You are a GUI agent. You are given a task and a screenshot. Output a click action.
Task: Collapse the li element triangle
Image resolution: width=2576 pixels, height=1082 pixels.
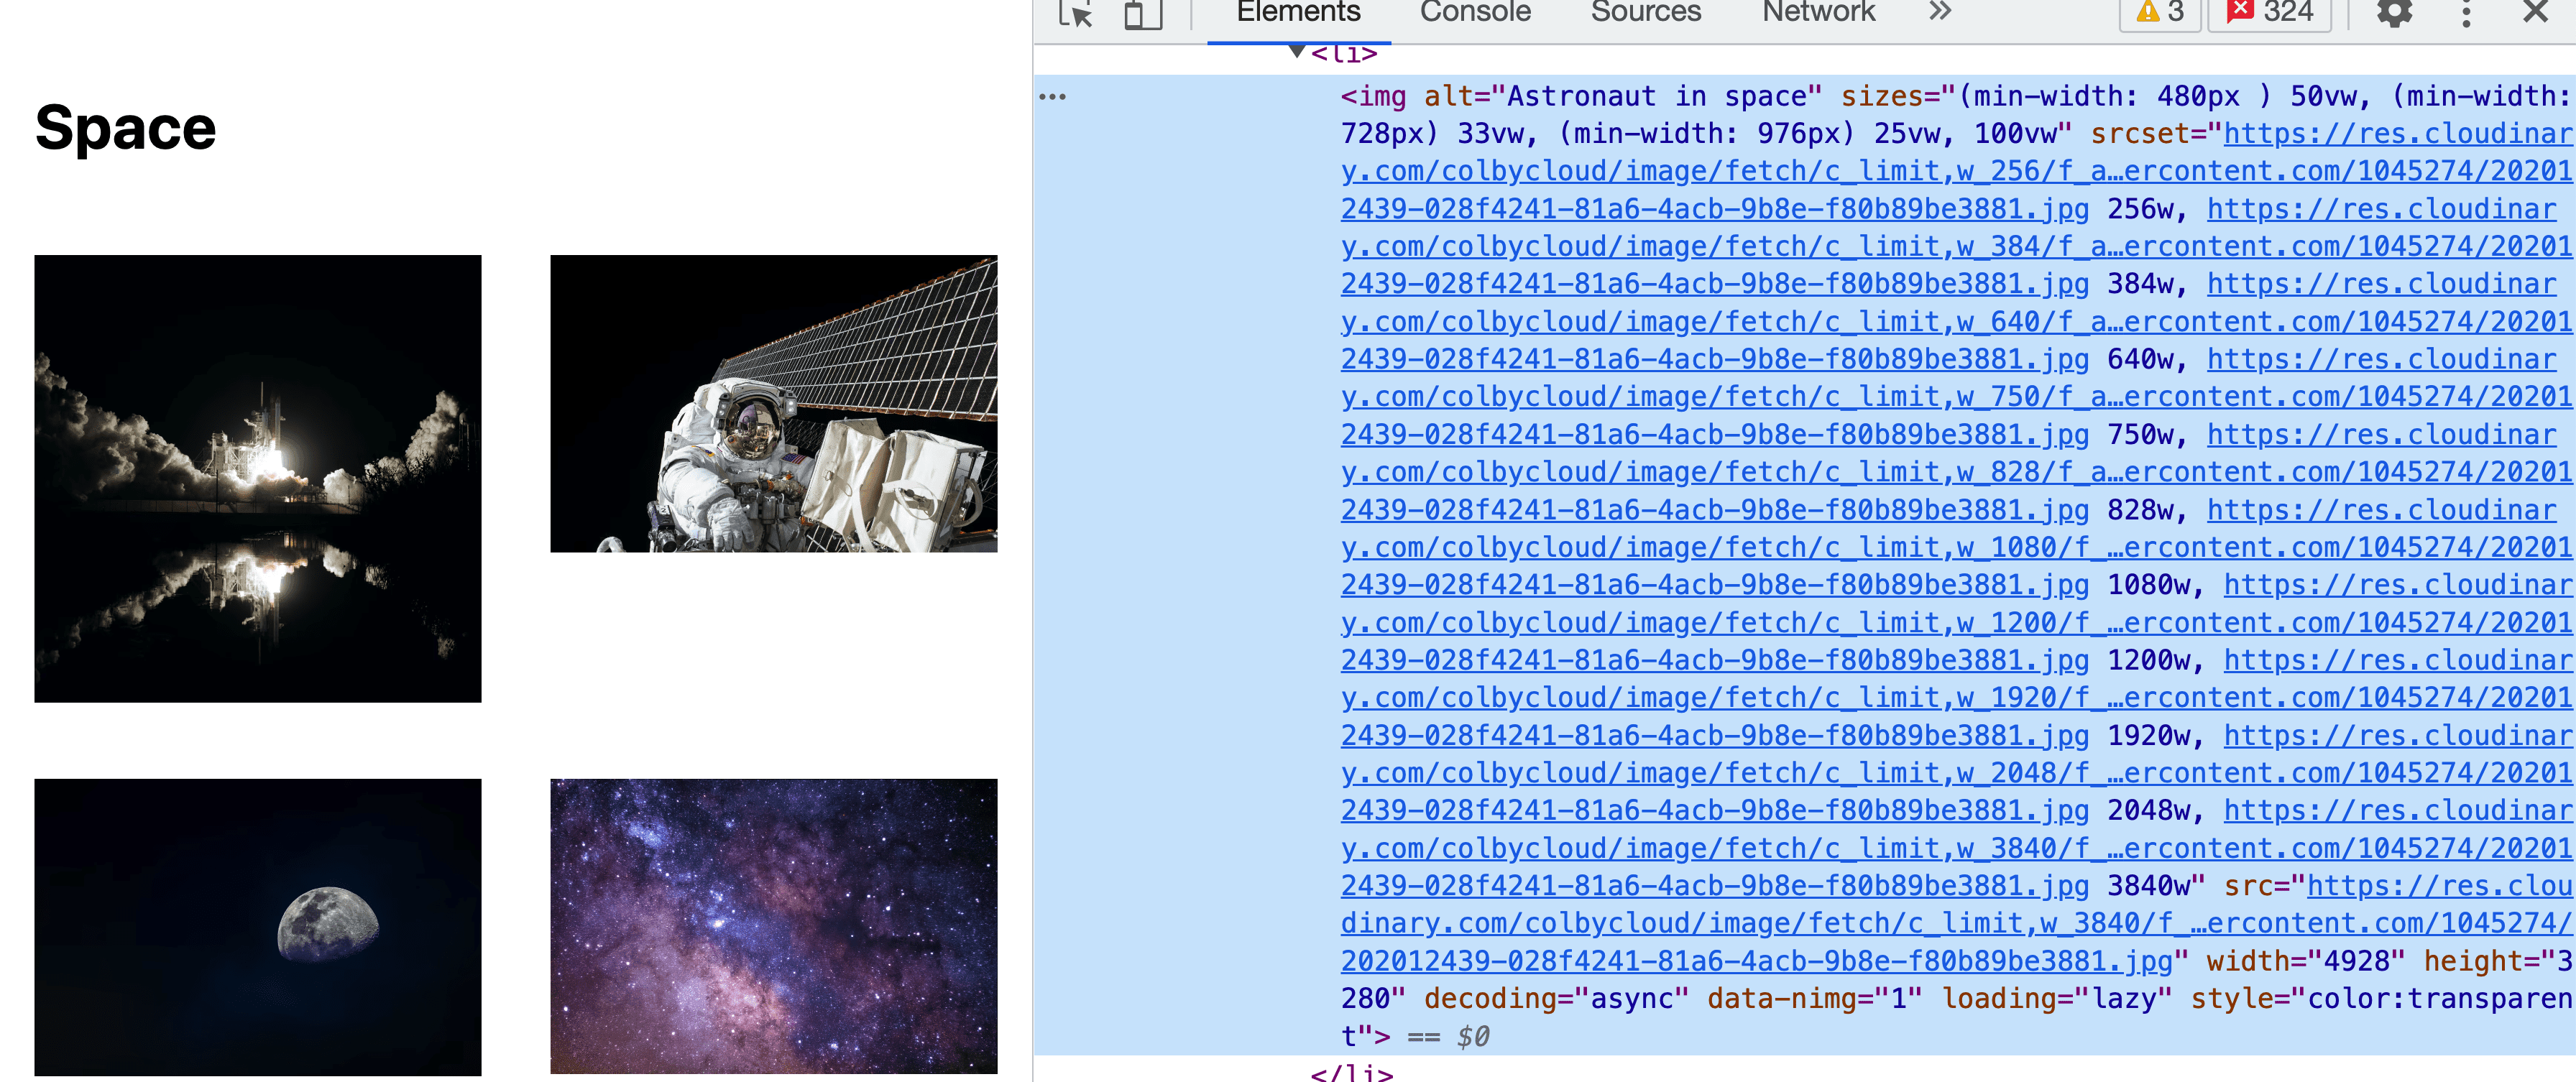pyautogui.click(x=1296, y=51)
